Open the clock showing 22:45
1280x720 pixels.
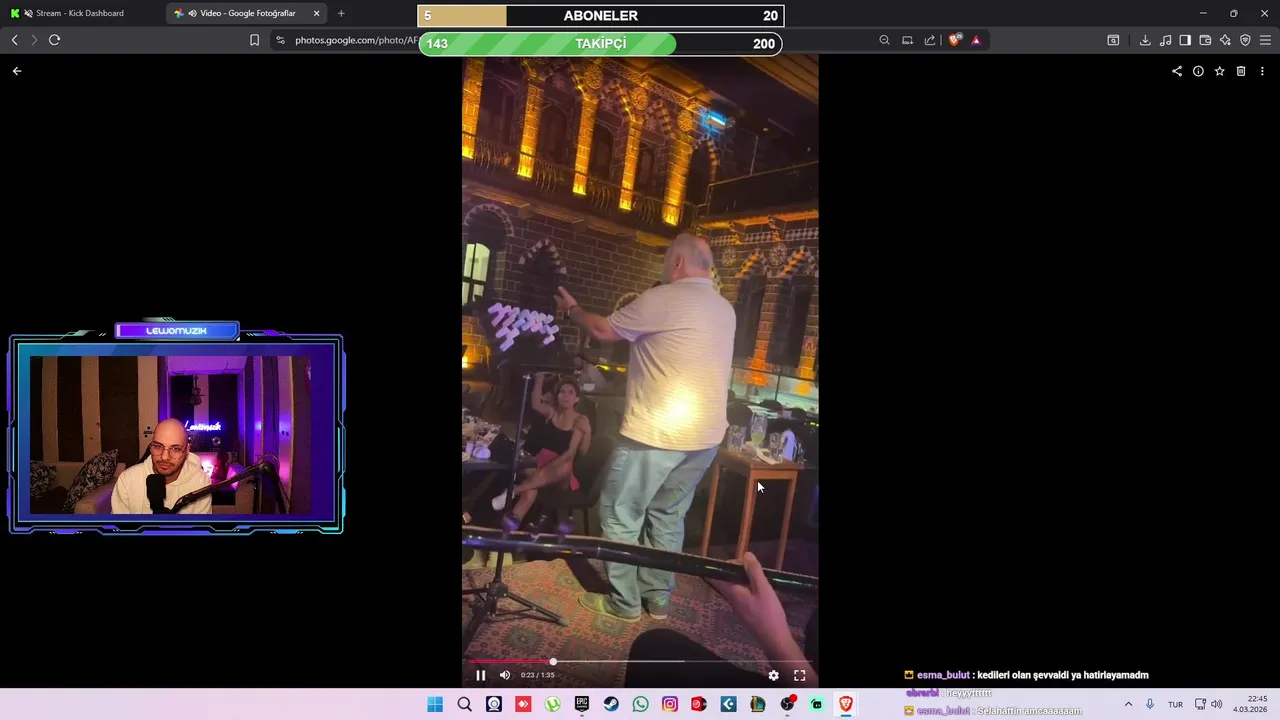click(1251, 704)
